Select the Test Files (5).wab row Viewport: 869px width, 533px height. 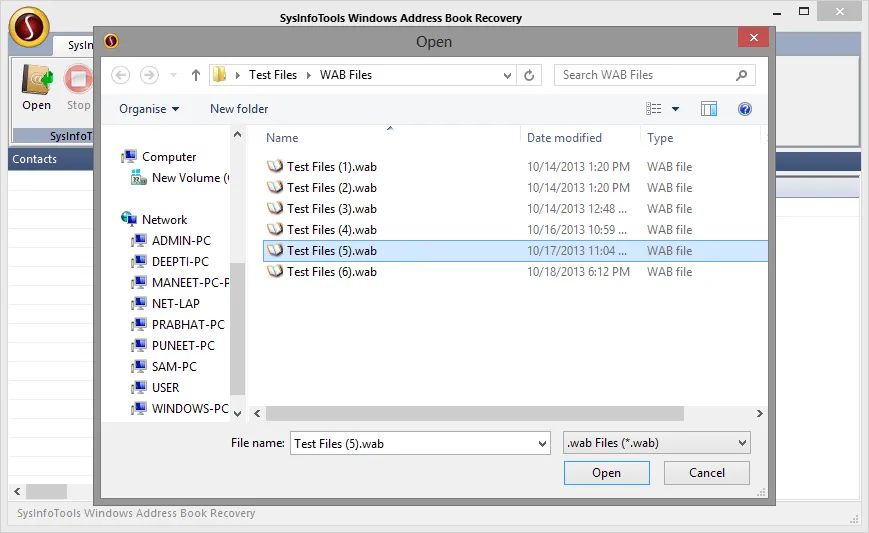click(515, 250)
